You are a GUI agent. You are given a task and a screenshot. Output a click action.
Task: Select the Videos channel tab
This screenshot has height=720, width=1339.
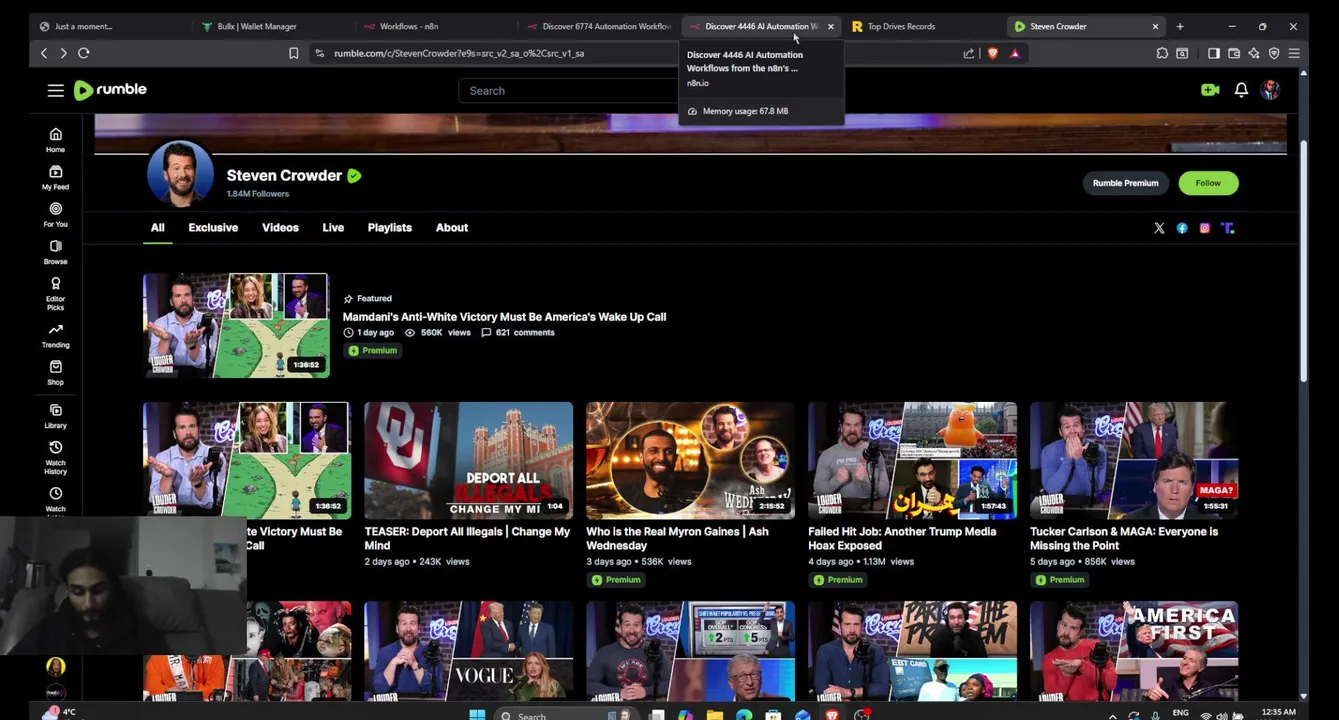click(x=280, y=228)
